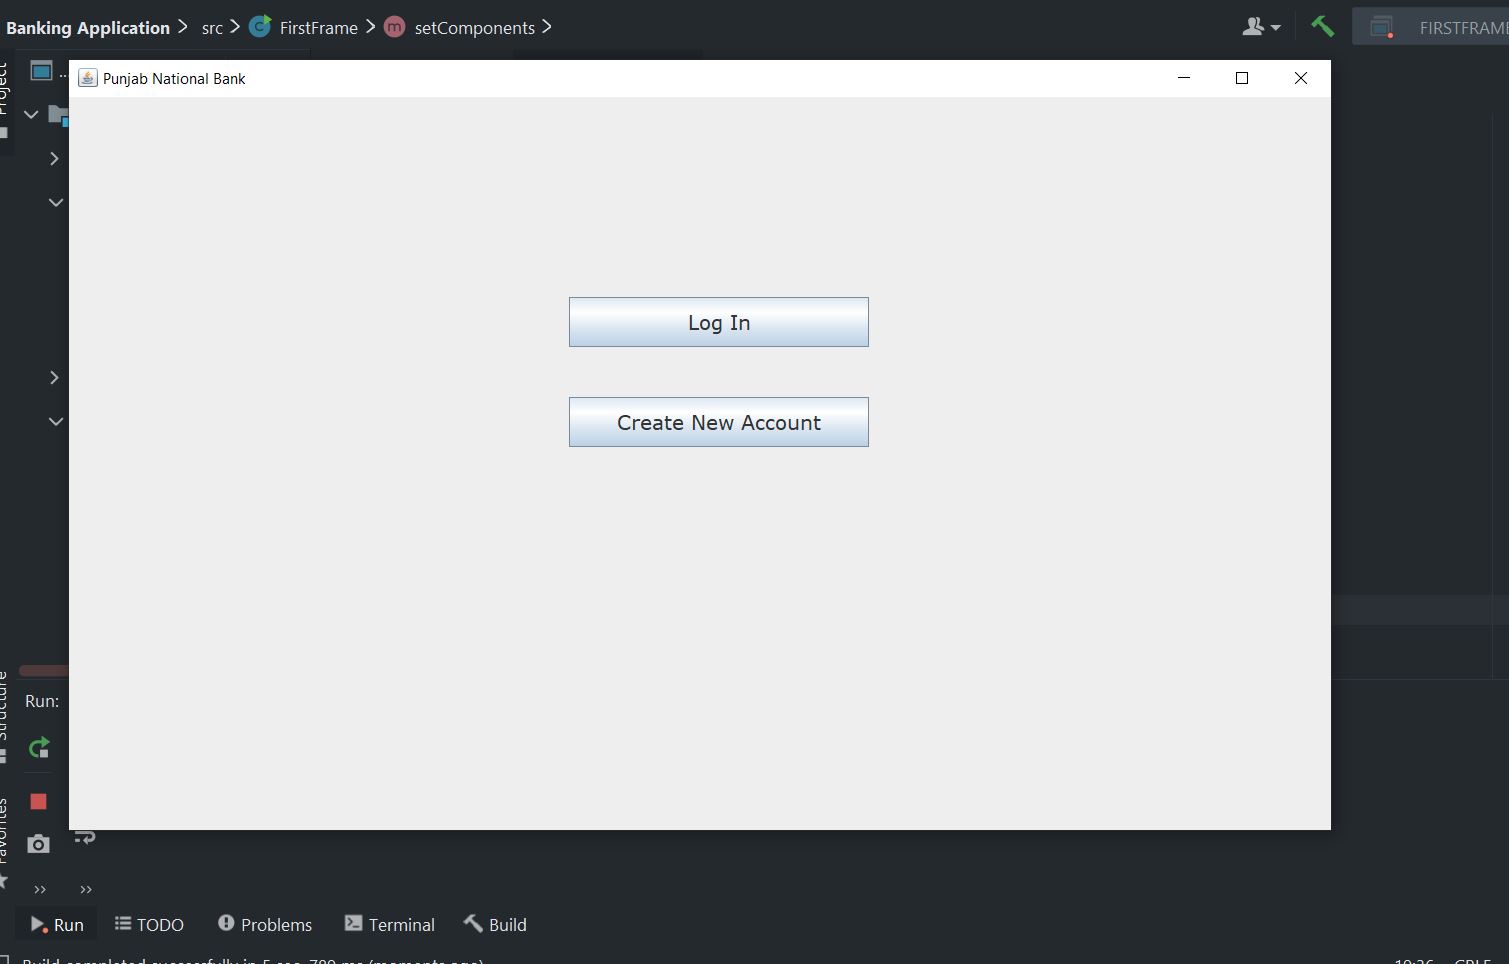The image size is (1509, 964).
Task: Click the green Build hammer icon
Action: point(1322,25)
